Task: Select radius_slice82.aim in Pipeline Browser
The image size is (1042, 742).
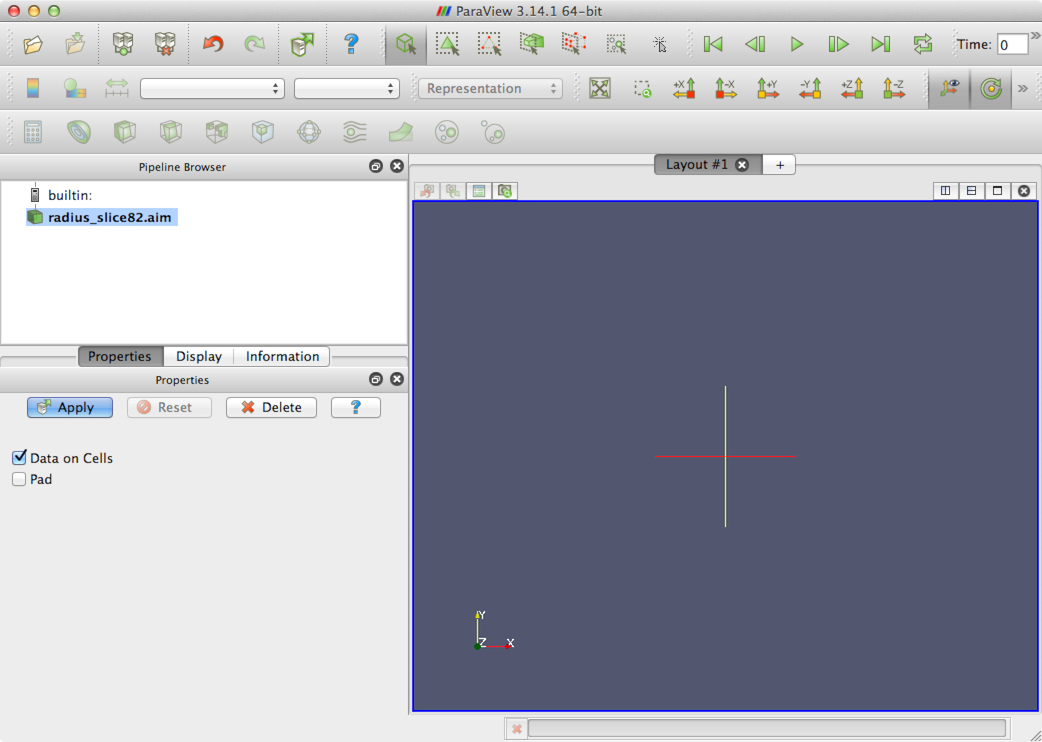Action: (x=110, y=217)
